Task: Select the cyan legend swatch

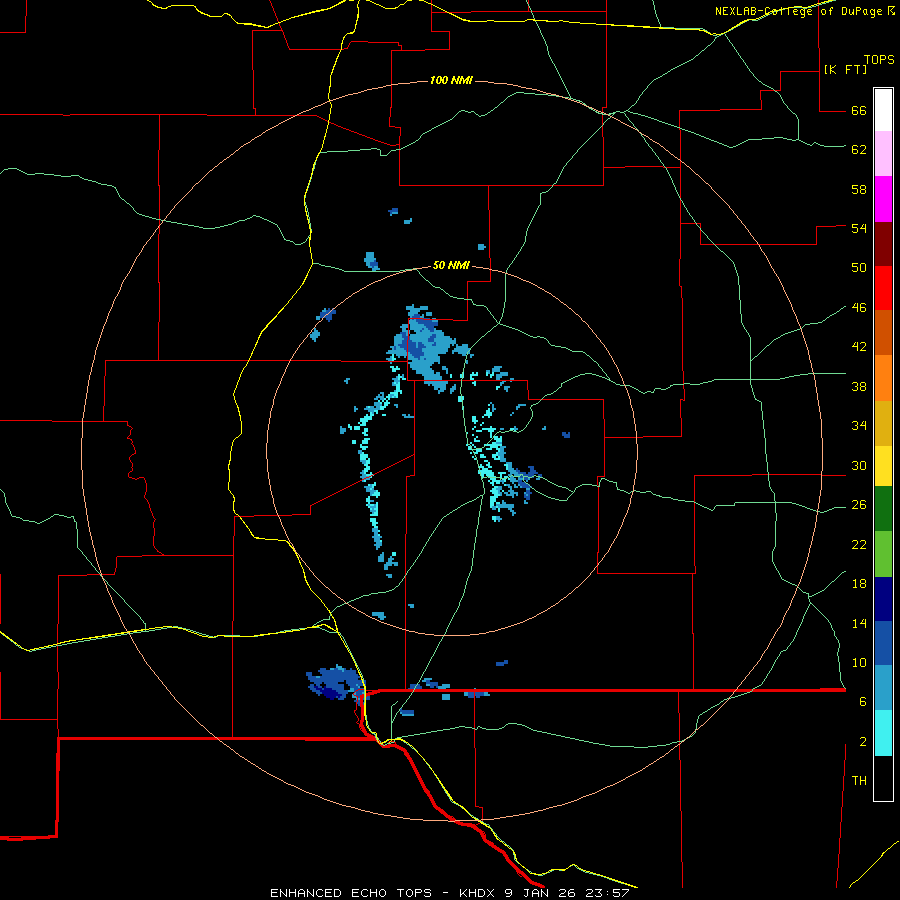Action: click(883, 733)
